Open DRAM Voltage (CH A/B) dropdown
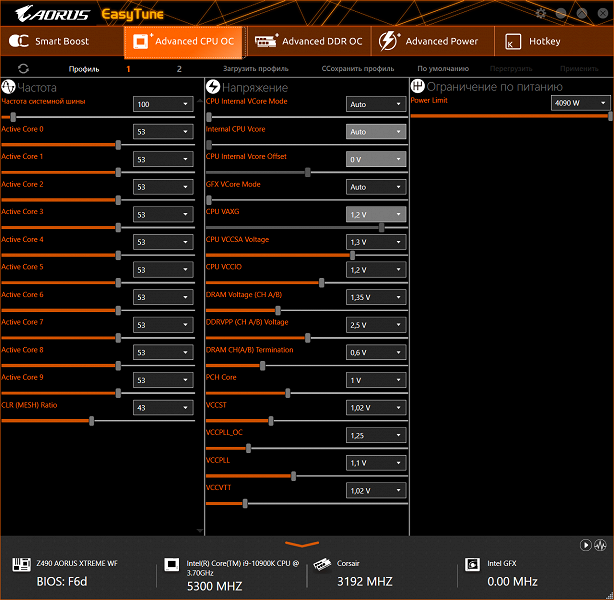 [x=376, y=297]
